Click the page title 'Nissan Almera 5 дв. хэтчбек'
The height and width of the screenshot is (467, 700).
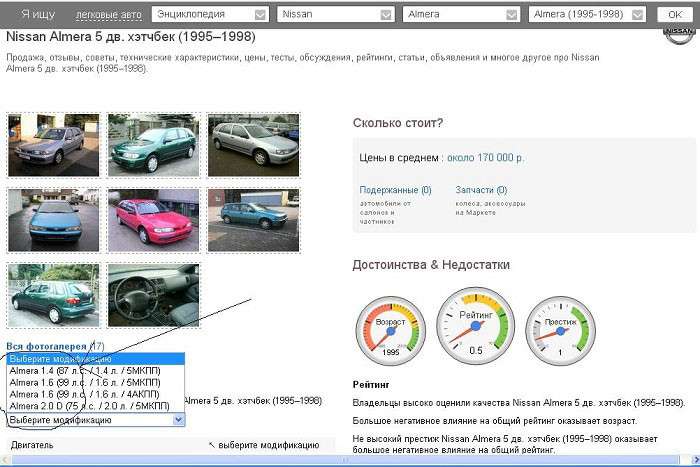(x=131, y=37)
